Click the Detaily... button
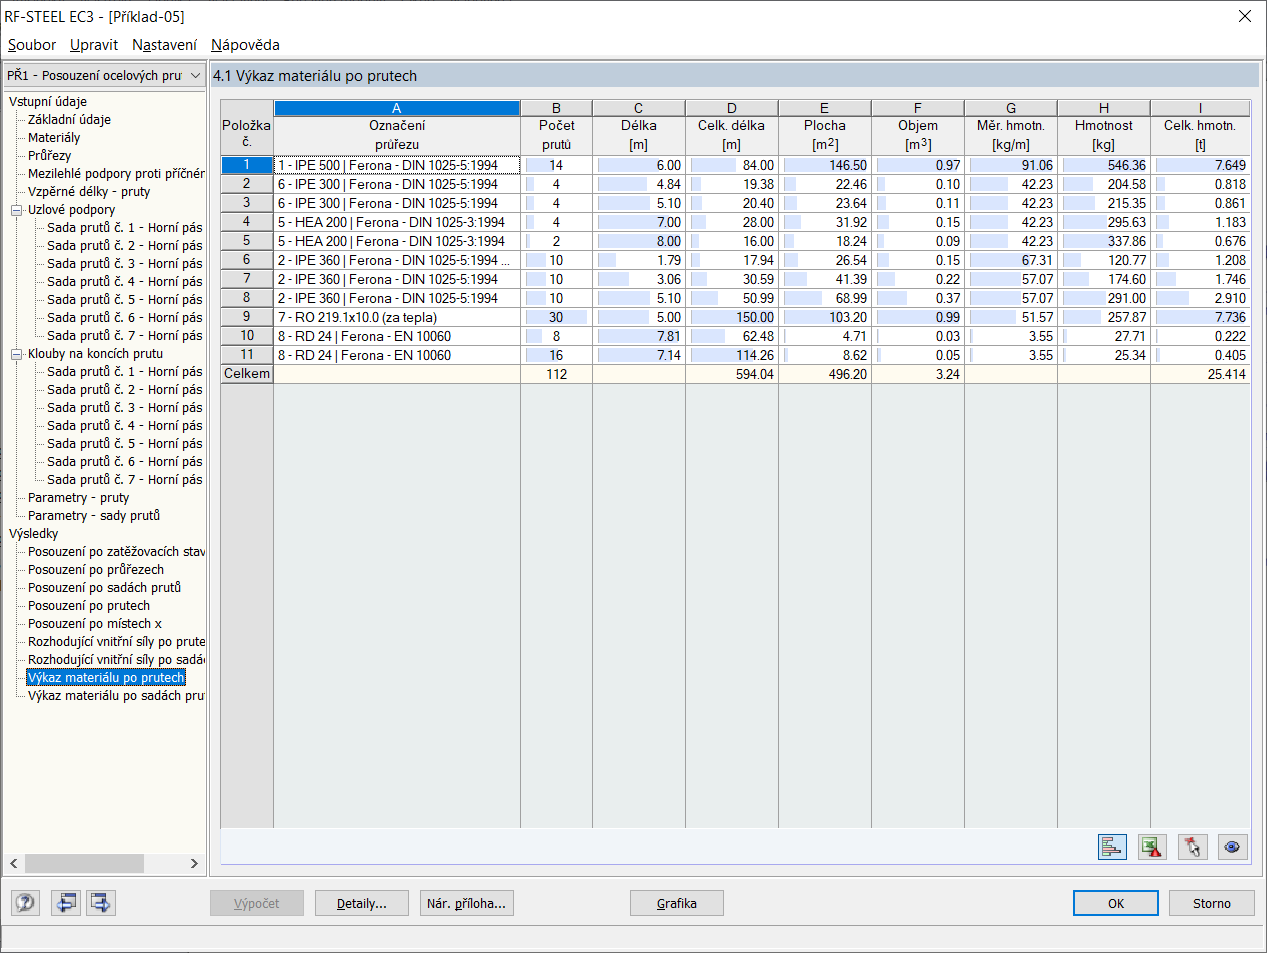The image size is (1267, 953). pos(362,903)
